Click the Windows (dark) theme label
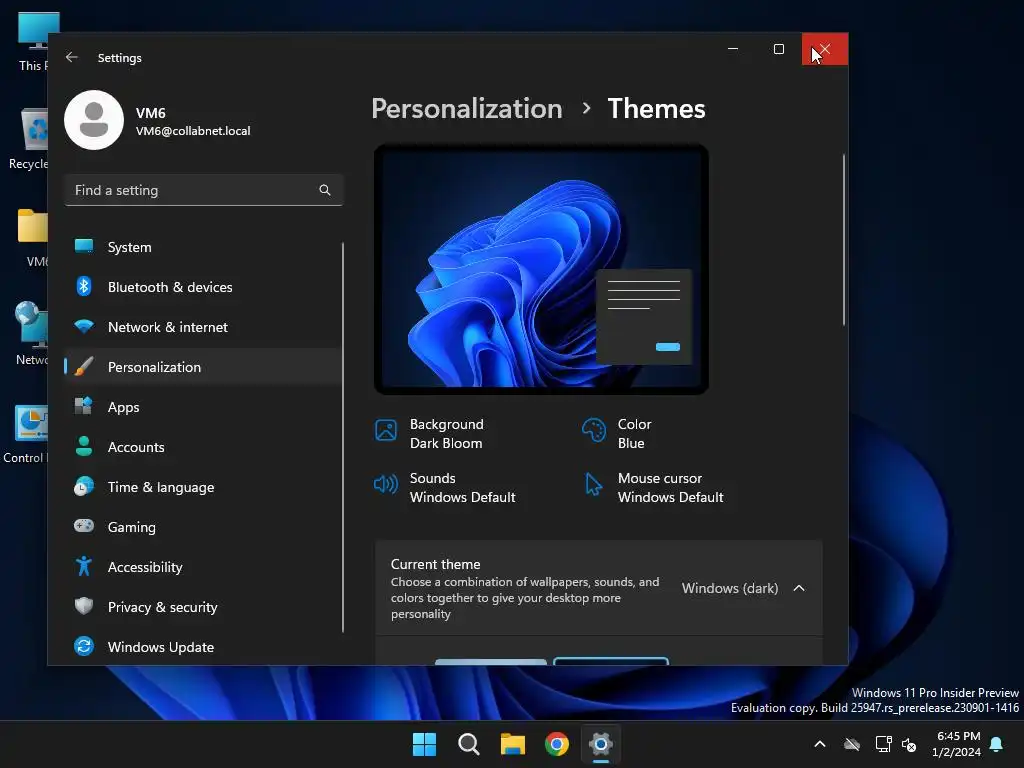Image resolution: width=1024 pixels, height=768 pixels. 730,588
